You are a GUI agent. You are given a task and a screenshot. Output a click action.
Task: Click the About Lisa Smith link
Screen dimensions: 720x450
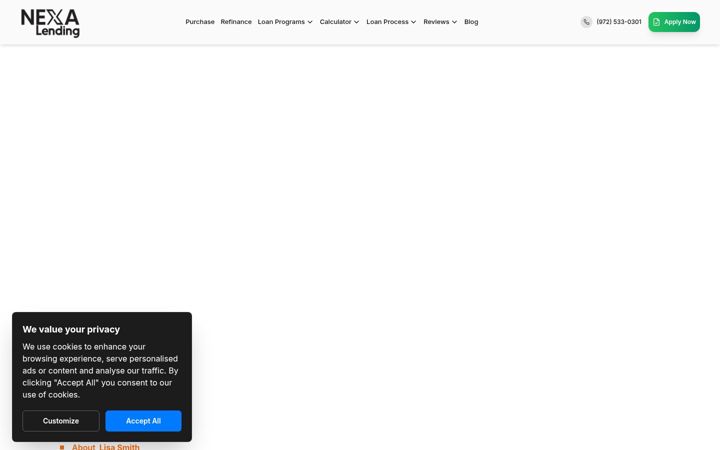(x=106, y=446)
